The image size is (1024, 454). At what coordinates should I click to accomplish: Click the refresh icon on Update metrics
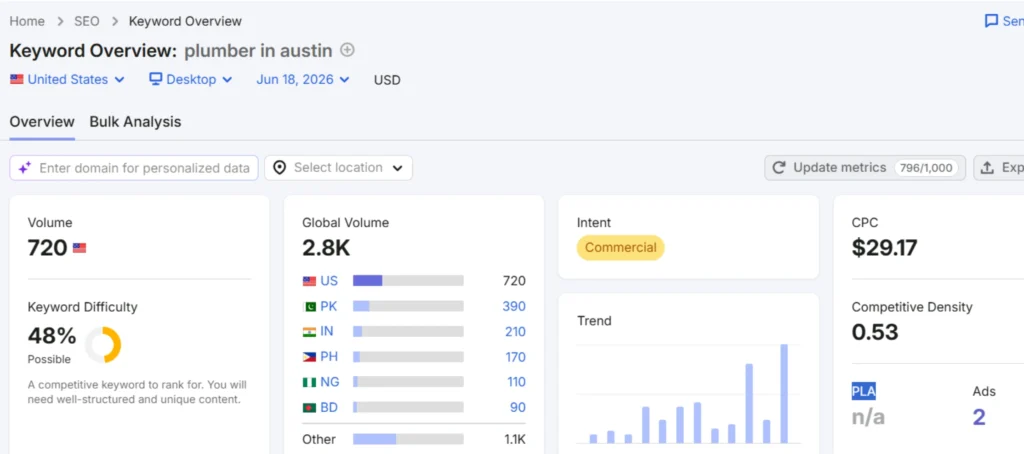[778, 168]
